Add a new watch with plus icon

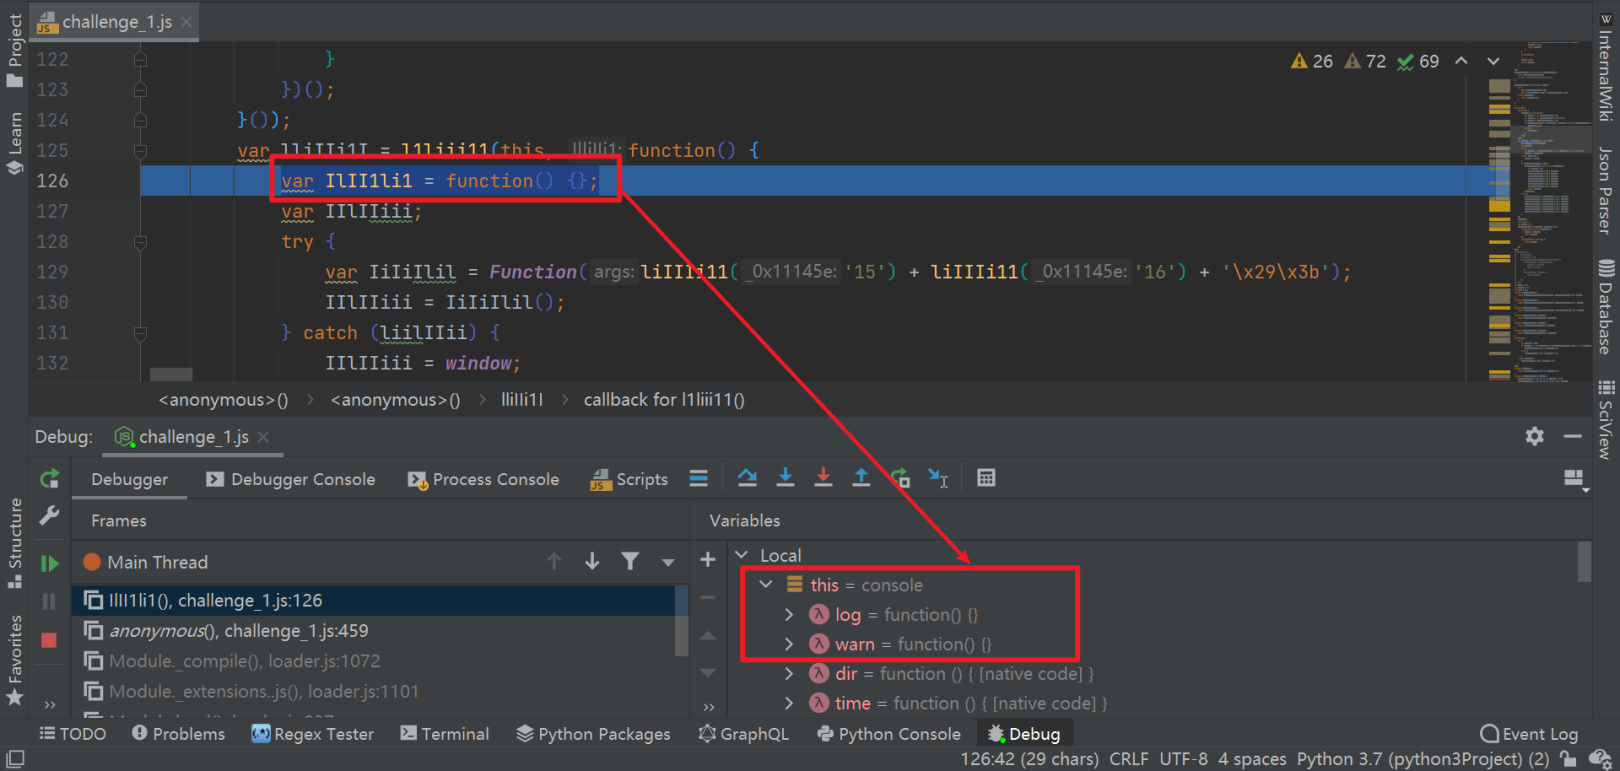click(x=708, y=559)
